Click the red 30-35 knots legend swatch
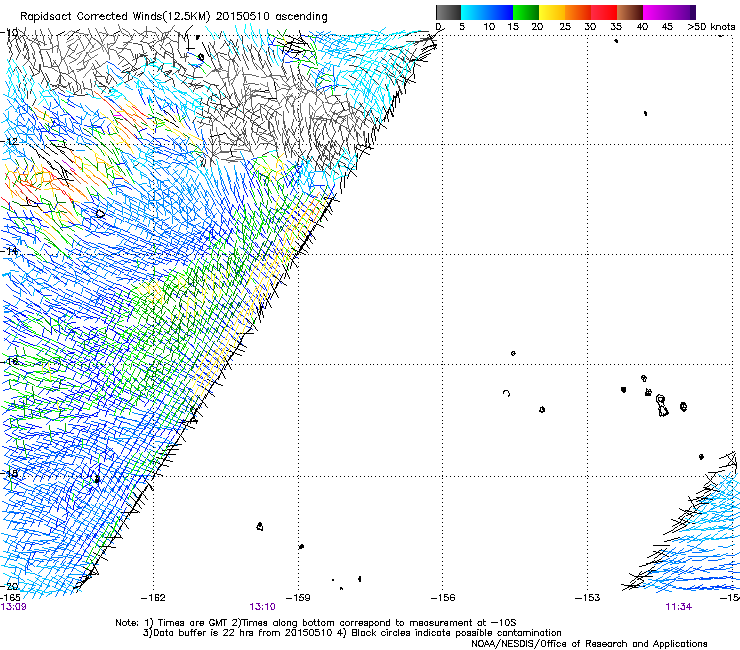This screenshot has width=740, height=650. click(604, 12)
